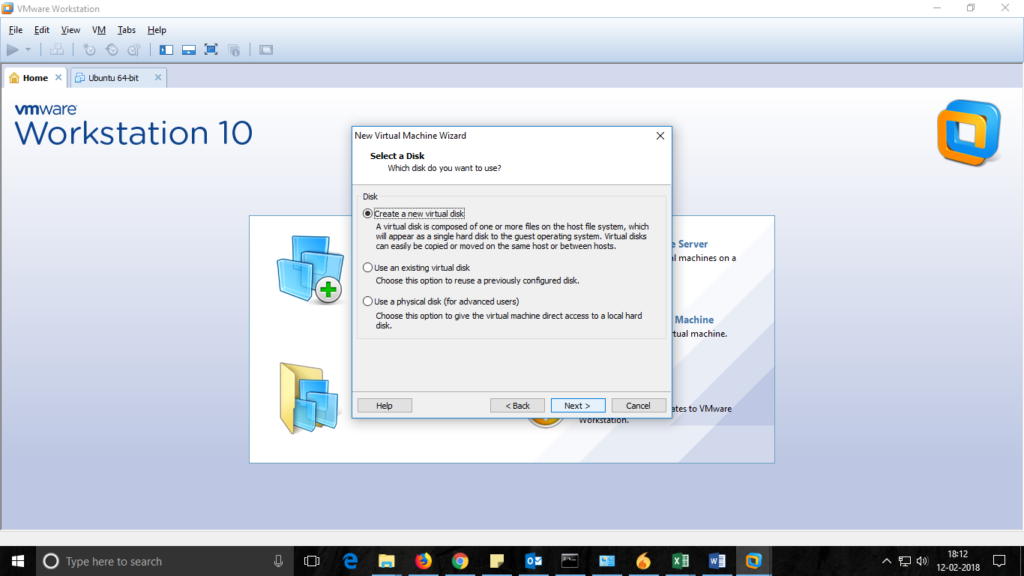
Task: Open Excel from the taskbar
Action: [x=680, y=561]
